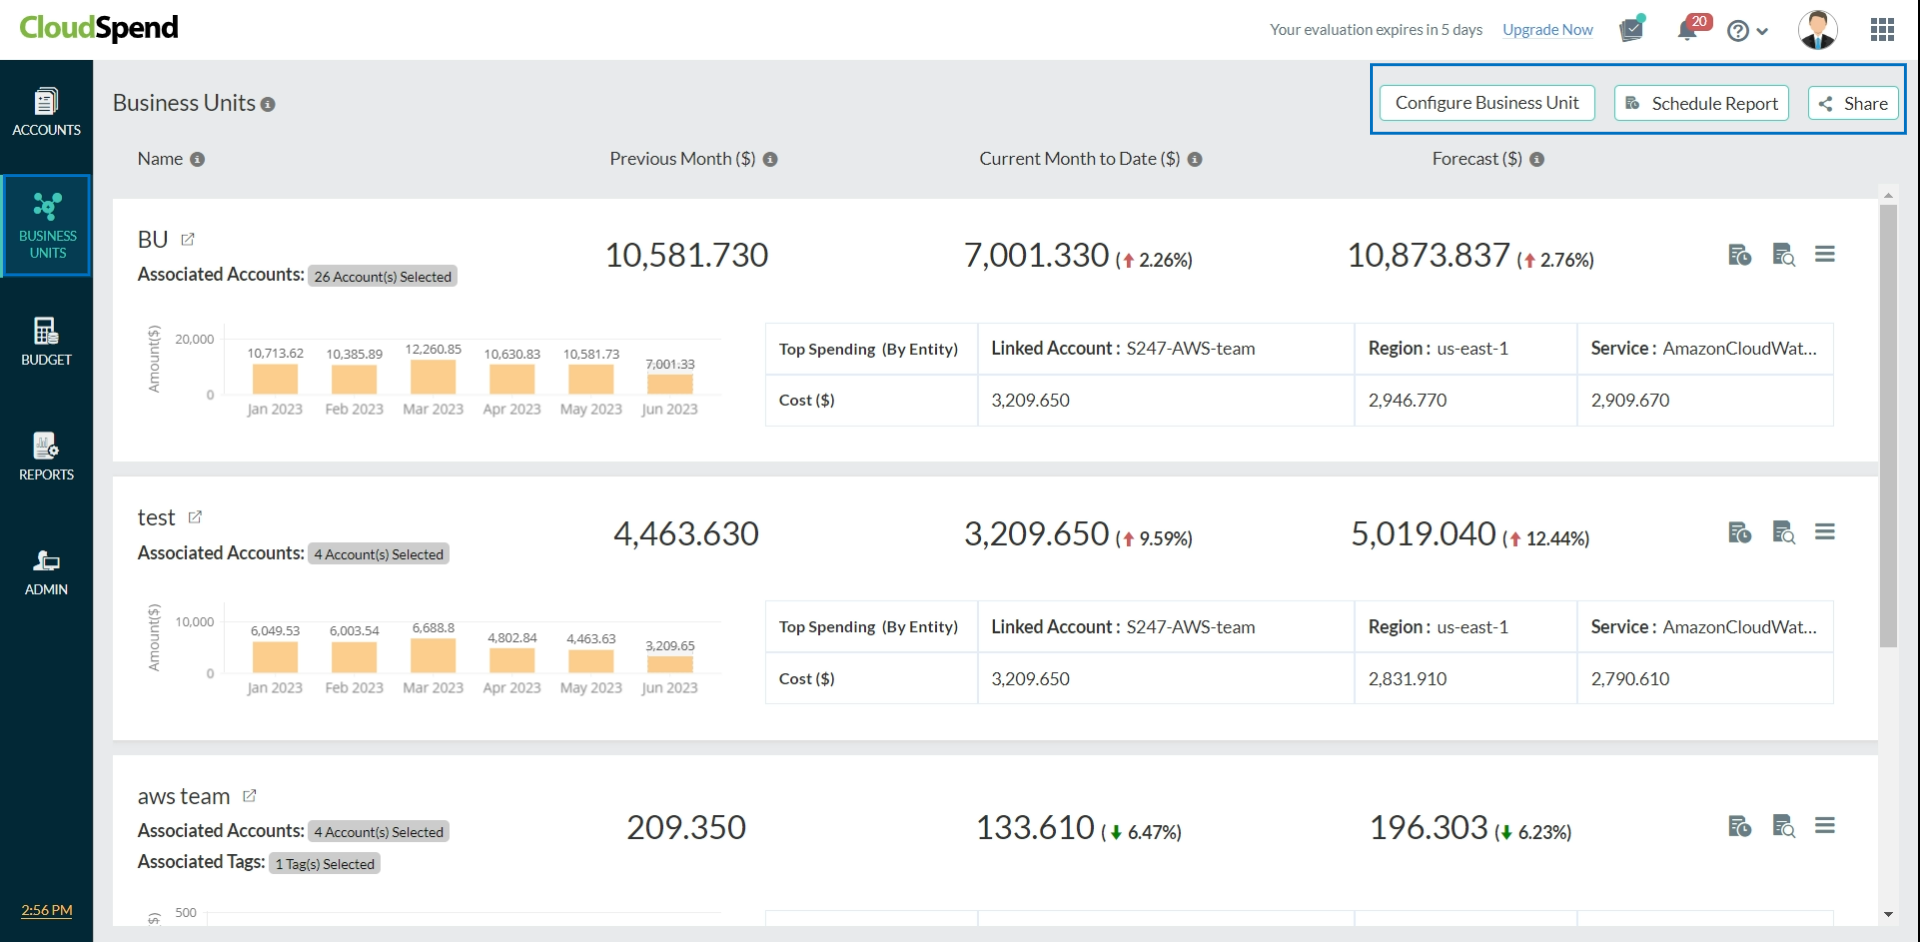Click the scrollbar down arrow
This screenshot has width=1920, height=942.
[x=1888, y=914]
